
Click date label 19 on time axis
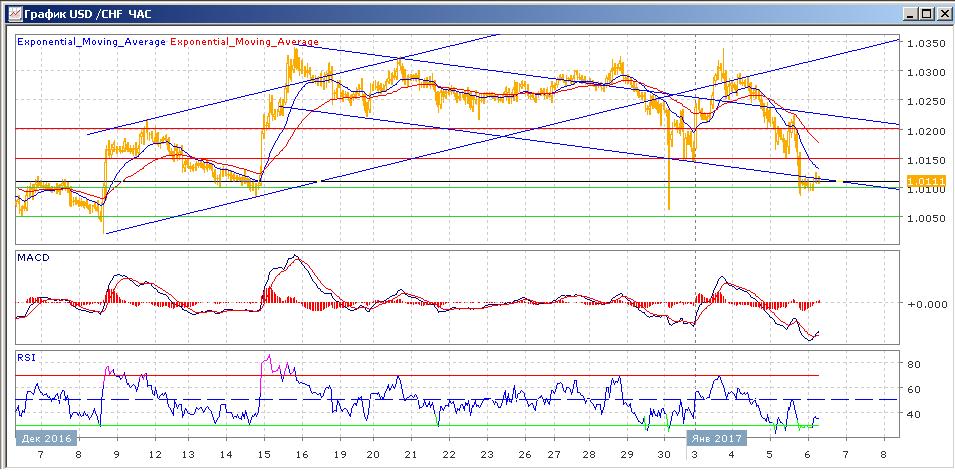(340, 455)
